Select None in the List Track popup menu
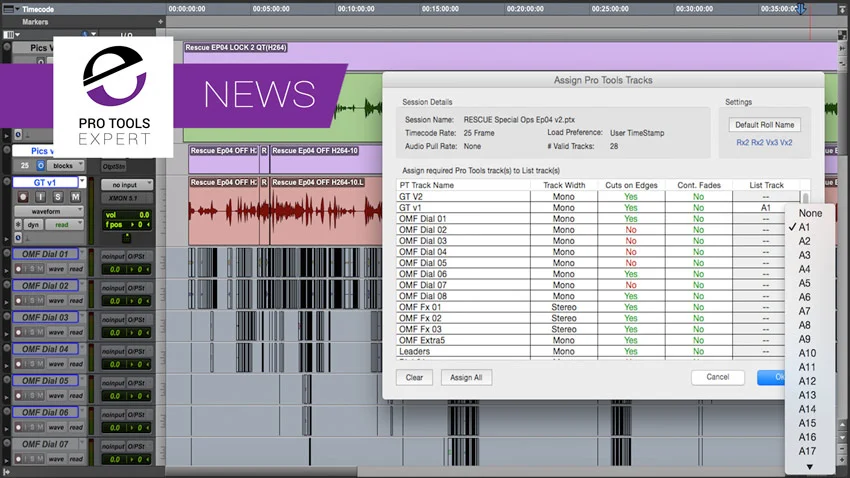Image resolution: width=850 pixels, height=478 pixels. coord(810,213)
